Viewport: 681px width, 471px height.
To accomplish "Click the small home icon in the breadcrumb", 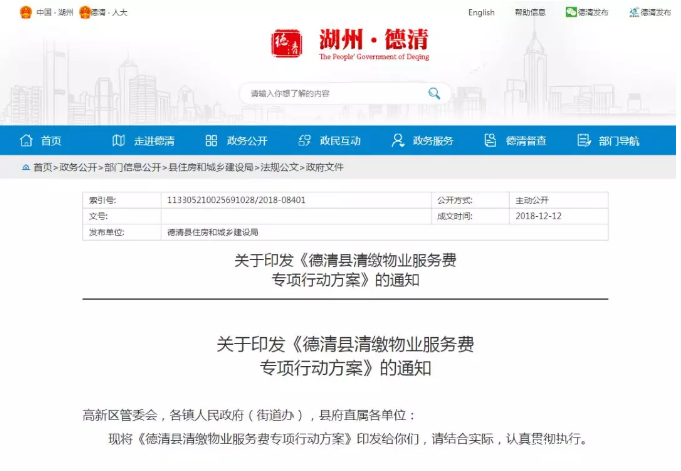I will (26, 167).
